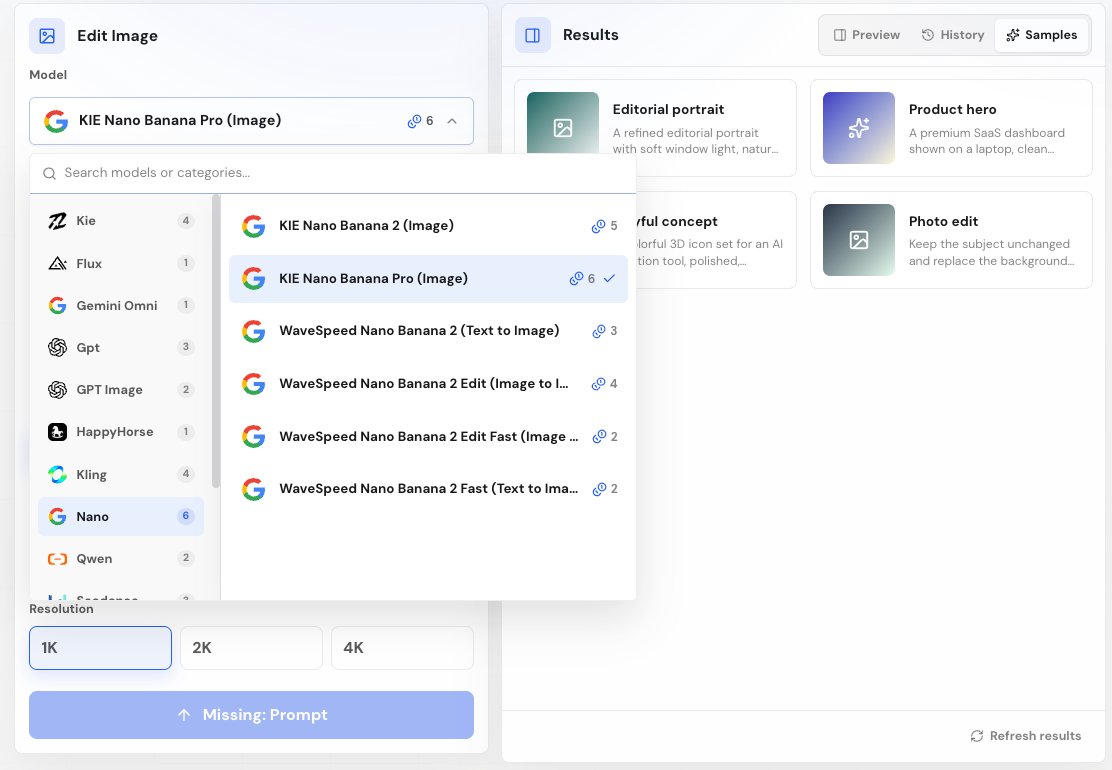The height and width of the screenshot is (770, 1112).
Task: Choose WaveSpeed Nano Banana 2 Edit (Image to I...)
Action: (x=428, y=384)
